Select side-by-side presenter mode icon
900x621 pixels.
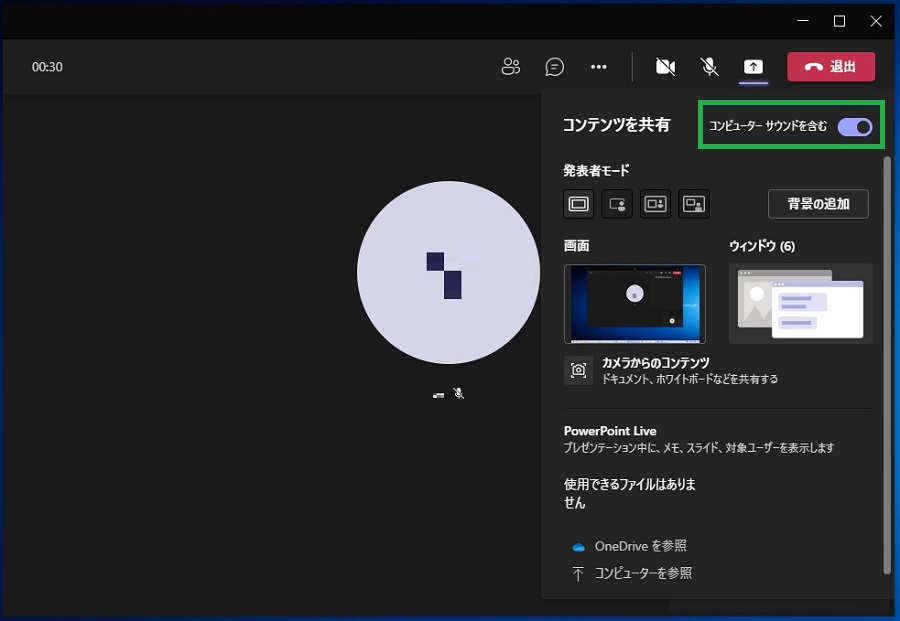pyautogui.click(x=655, y=204)
